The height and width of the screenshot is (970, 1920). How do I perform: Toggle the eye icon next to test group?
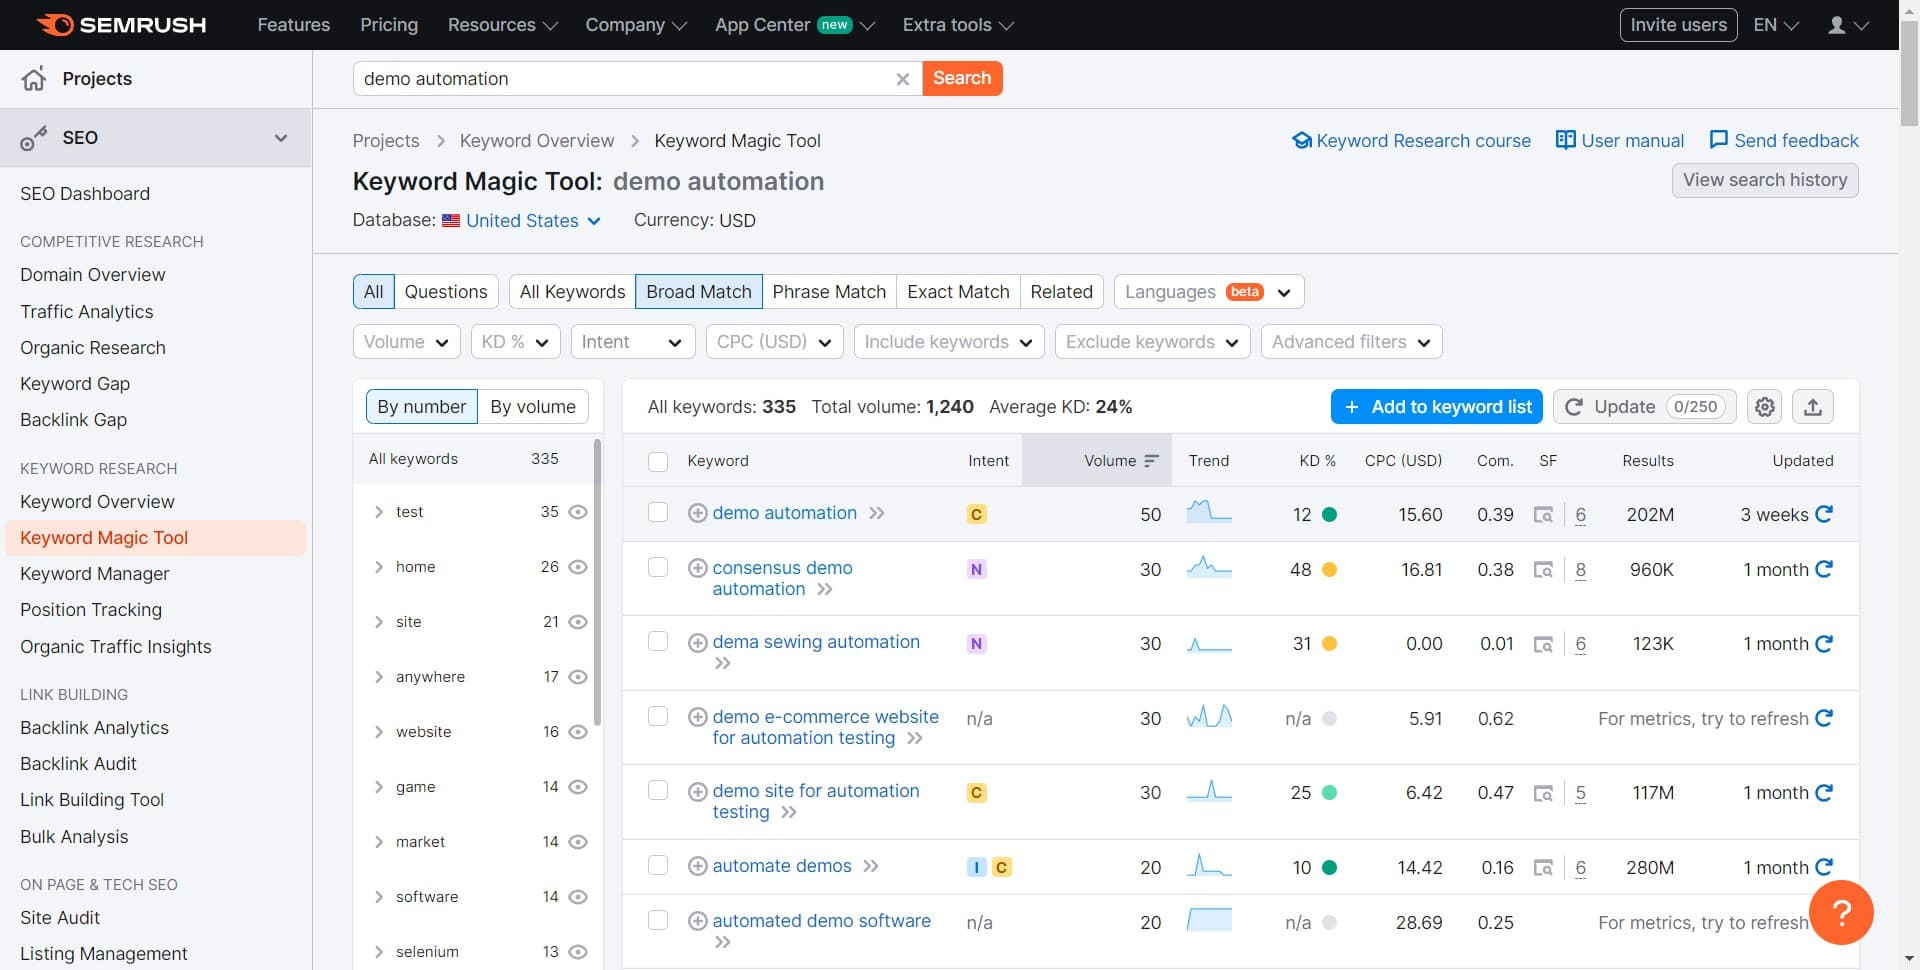(x=579, y=512)
